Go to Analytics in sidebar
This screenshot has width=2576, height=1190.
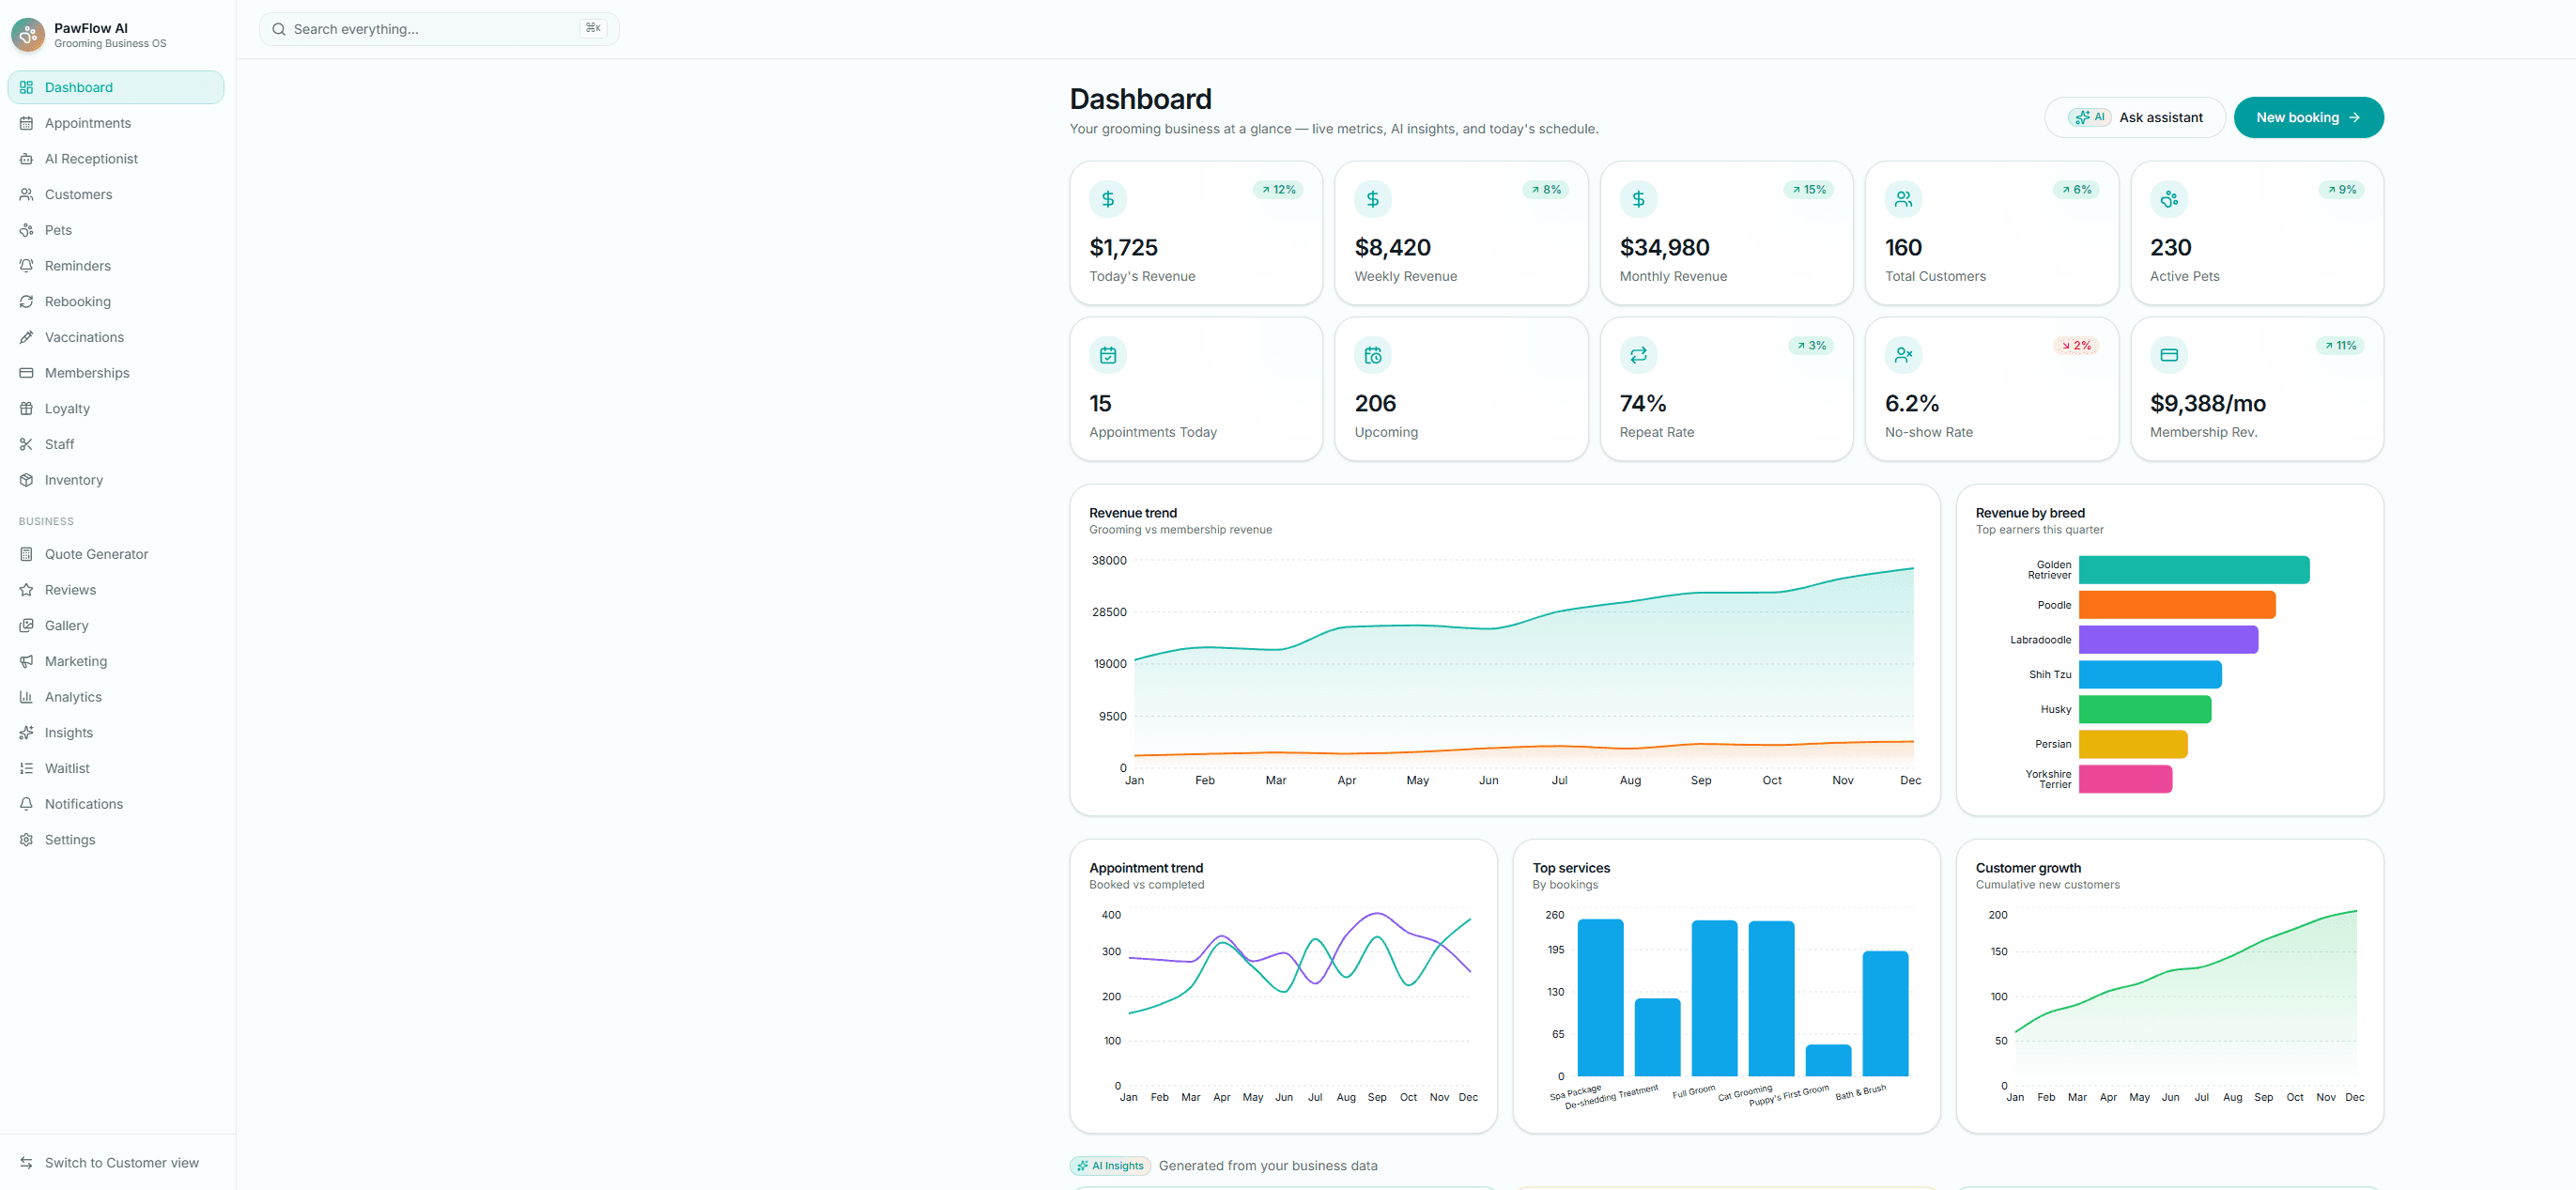(116, 697)
